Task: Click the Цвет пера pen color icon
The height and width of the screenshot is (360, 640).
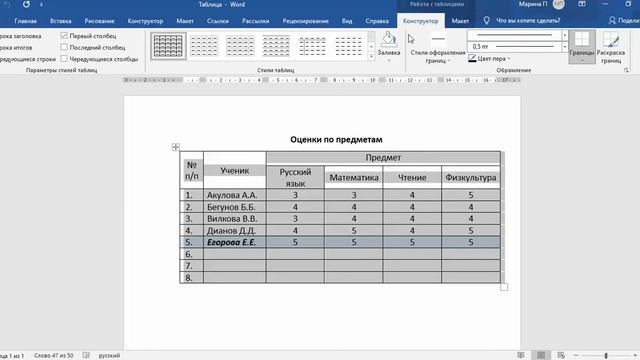Action: (x=472, y=59)
